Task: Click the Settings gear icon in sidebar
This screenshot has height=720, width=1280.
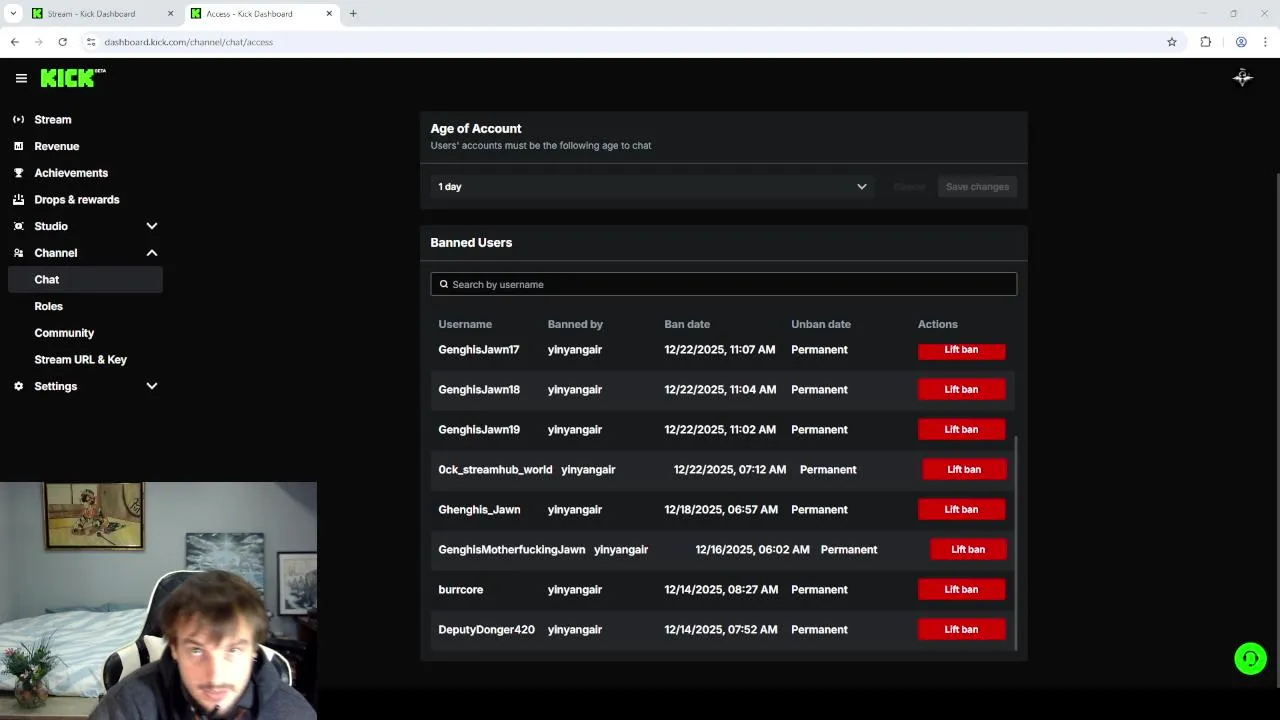Action: coord(18,386)
